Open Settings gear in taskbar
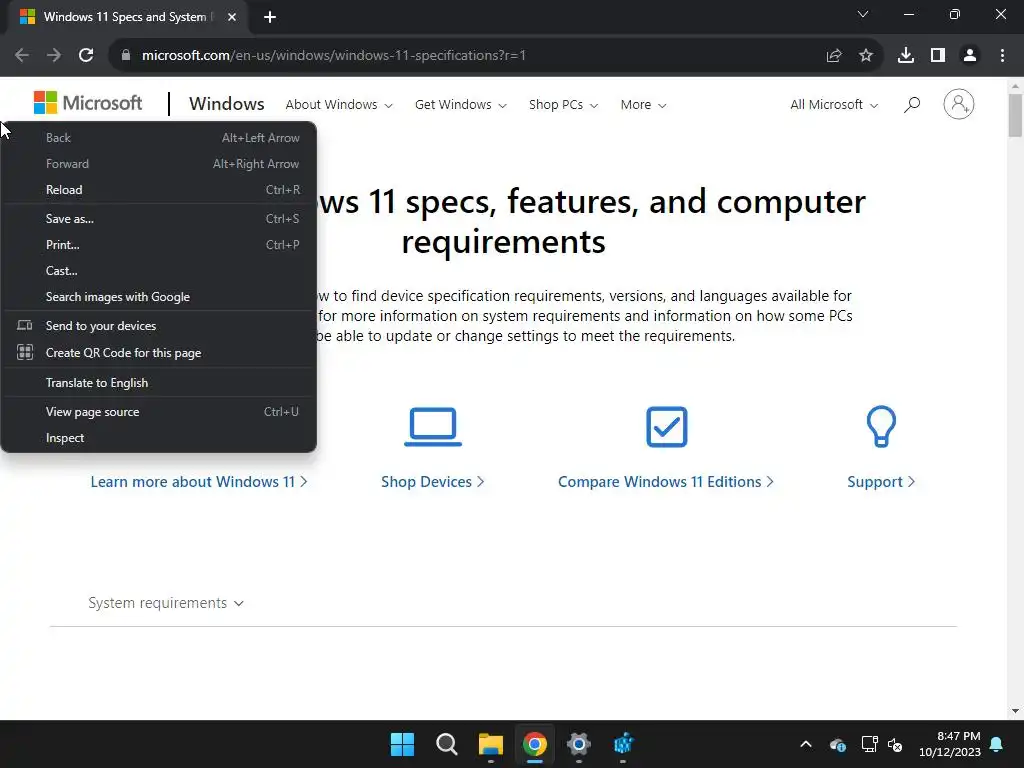Screen dimensions: 1024x768 579,744
